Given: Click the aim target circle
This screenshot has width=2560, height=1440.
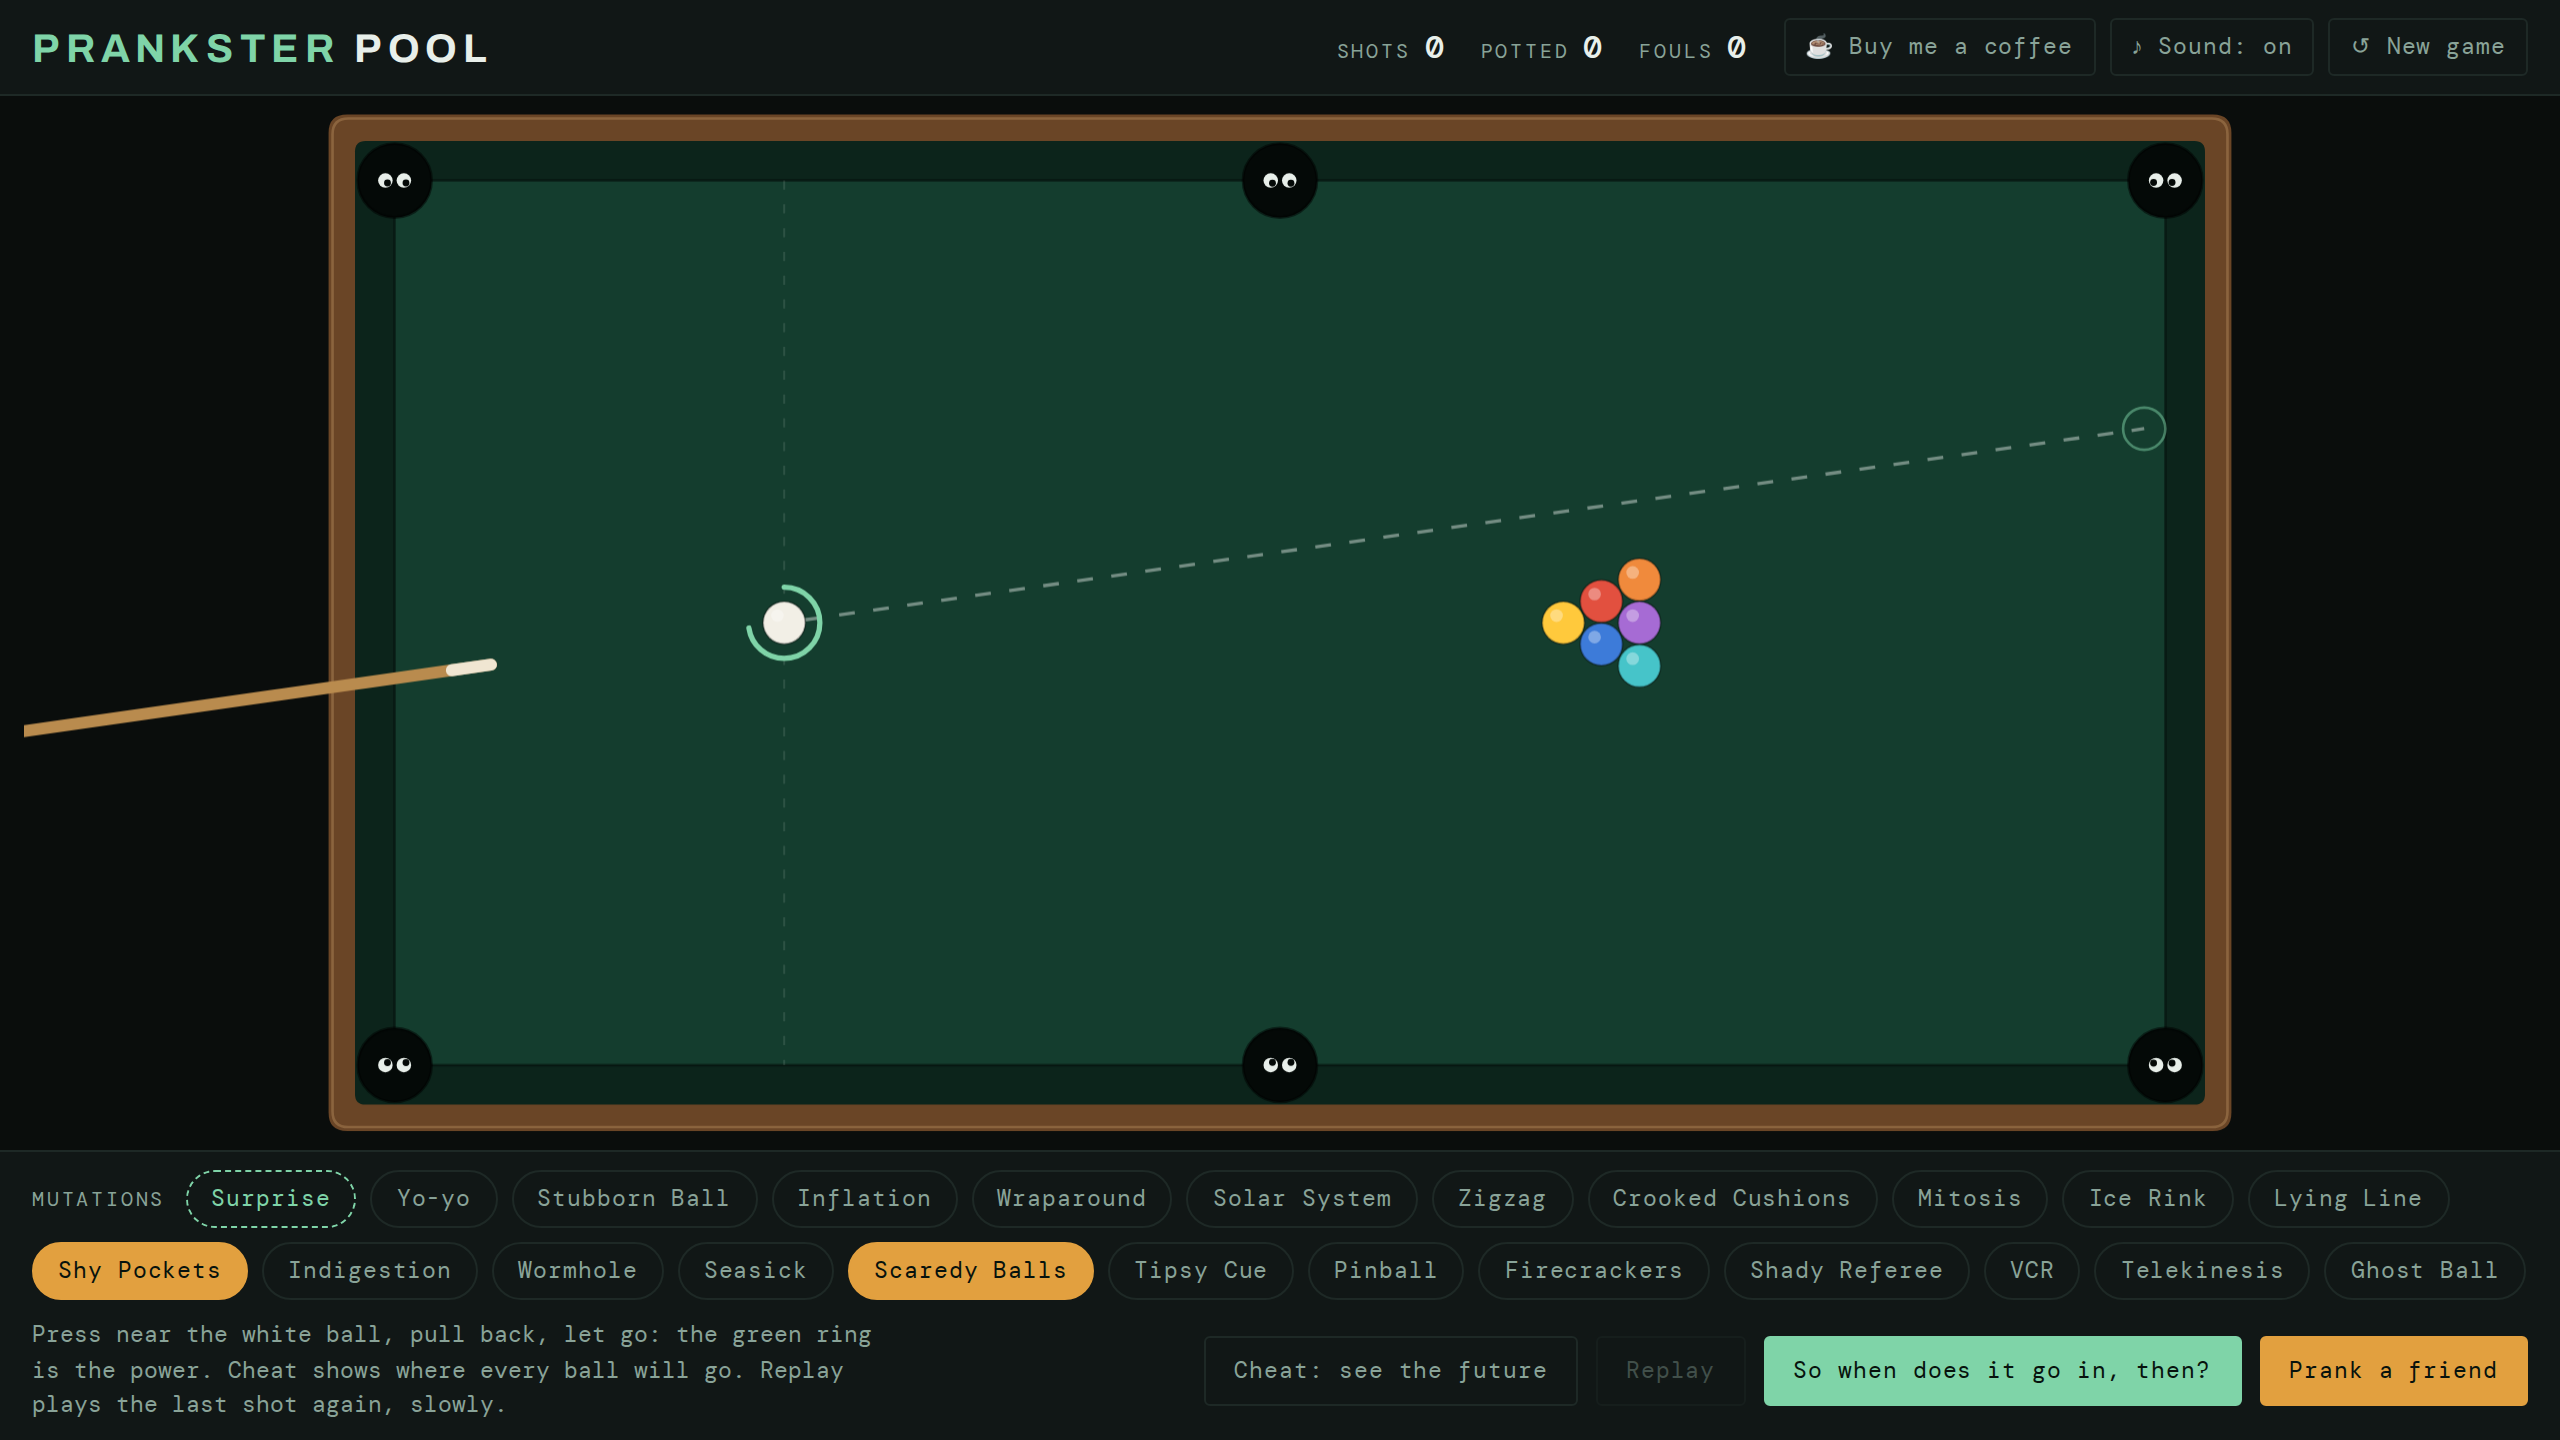Looking at the screenshot, I should [2144, 429].
